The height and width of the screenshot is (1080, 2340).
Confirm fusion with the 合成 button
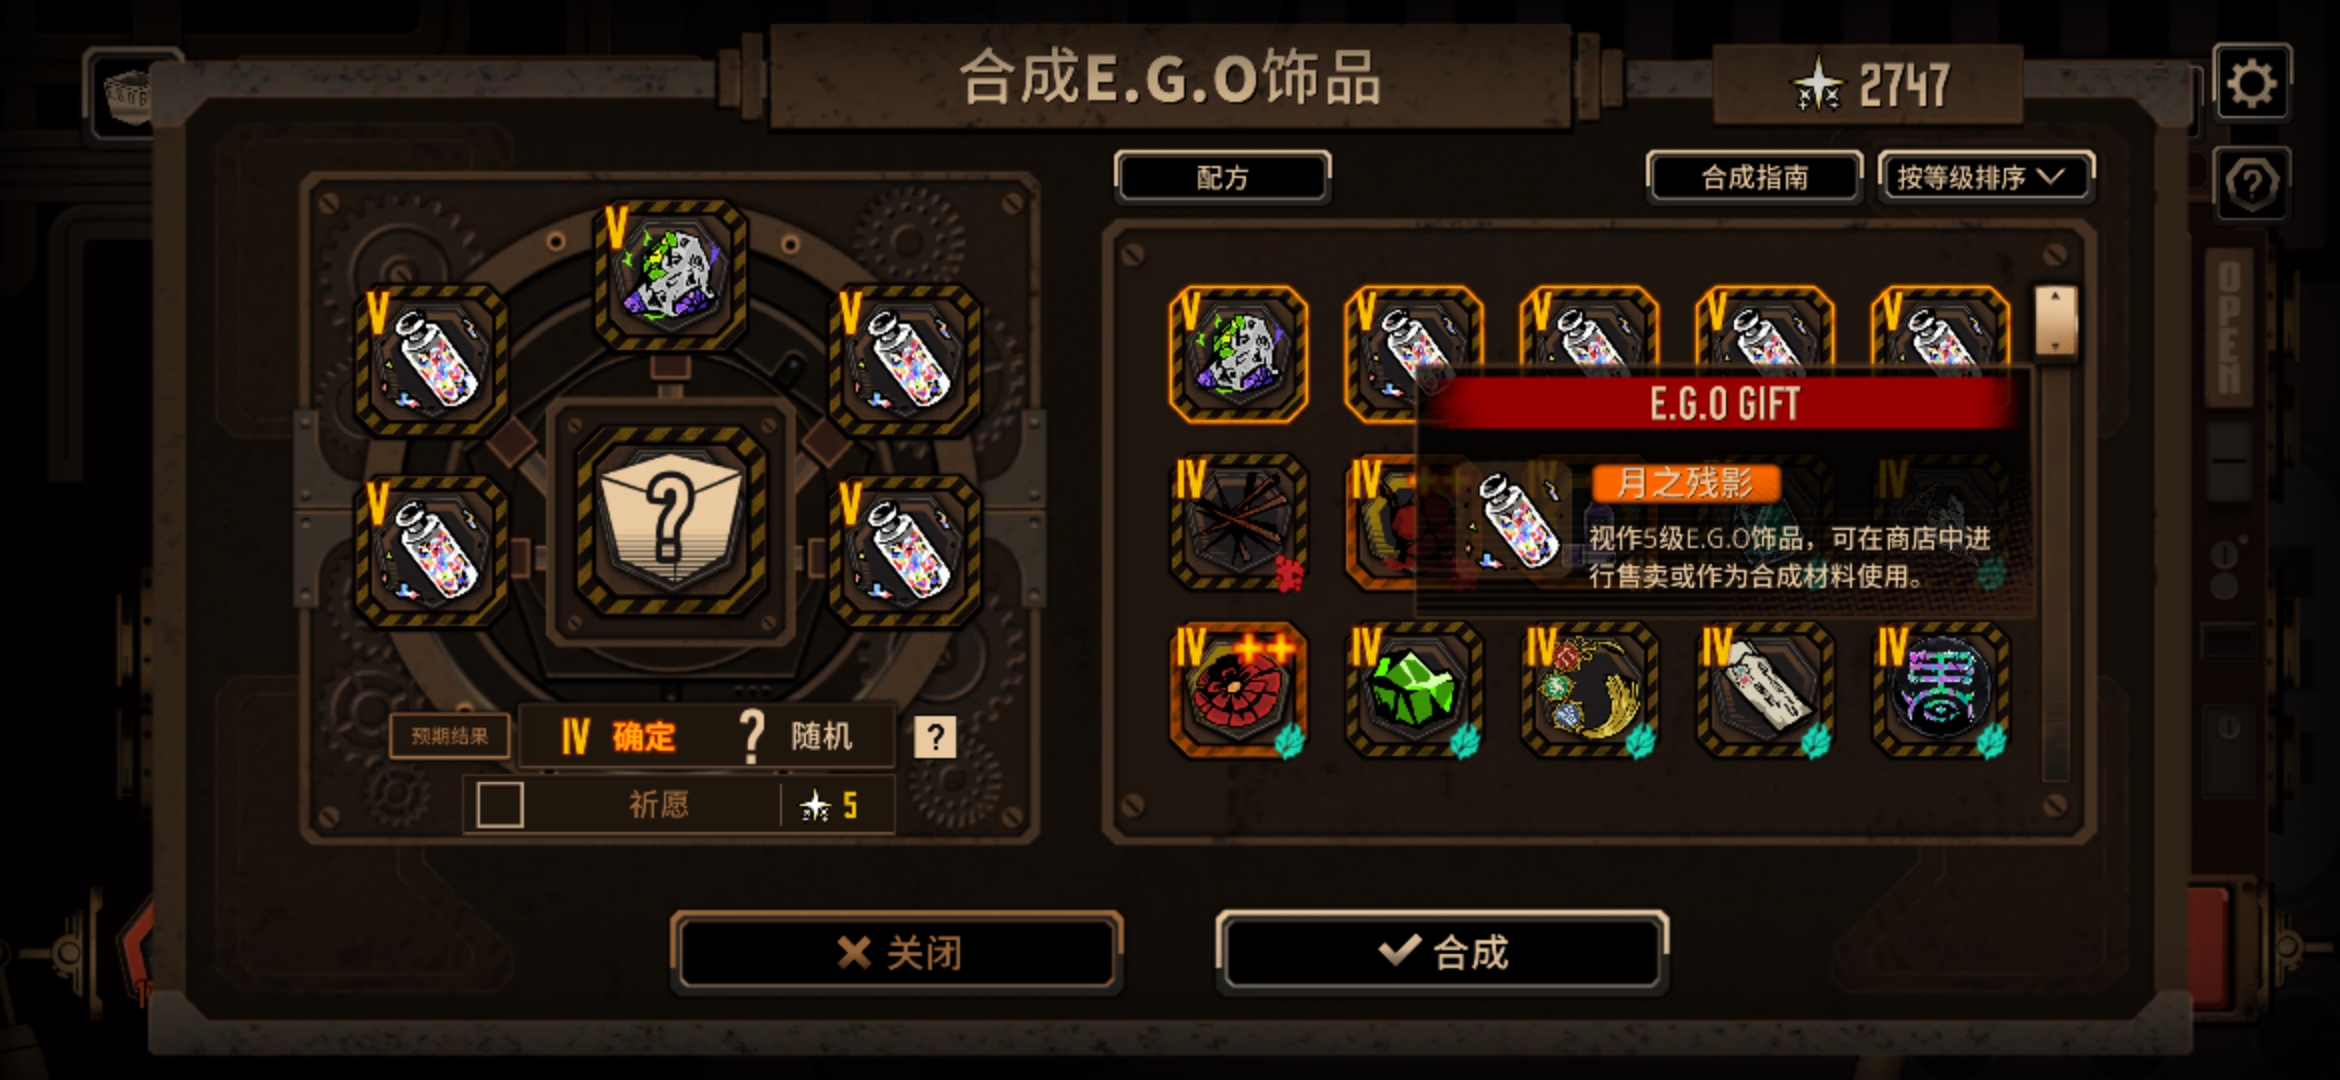point(1442,952)
